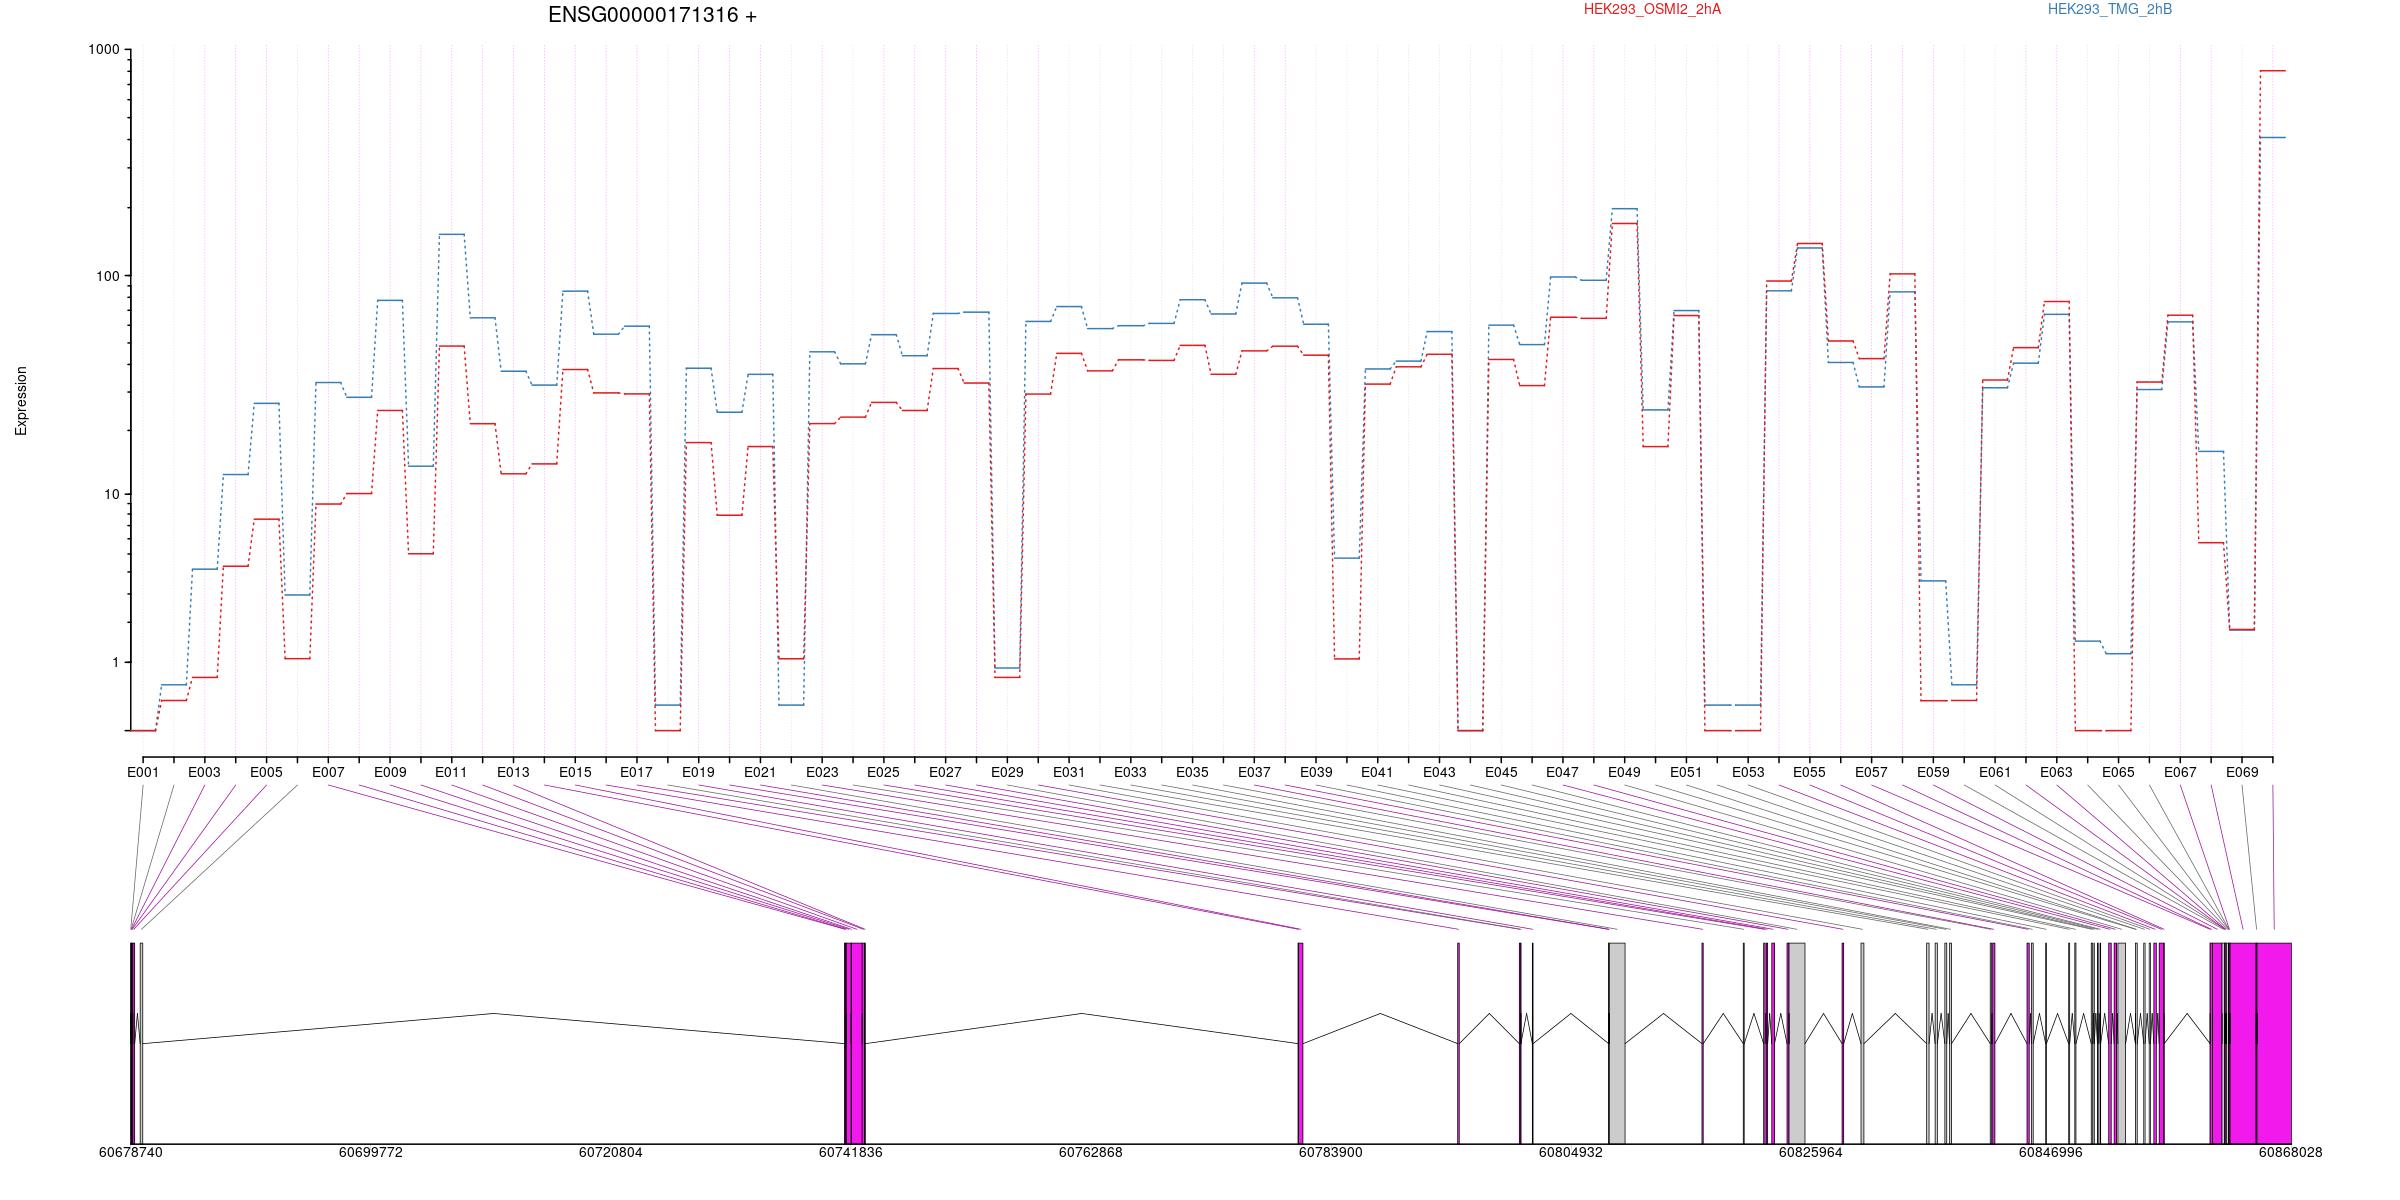Click exon label E007

tap(328, 772)
